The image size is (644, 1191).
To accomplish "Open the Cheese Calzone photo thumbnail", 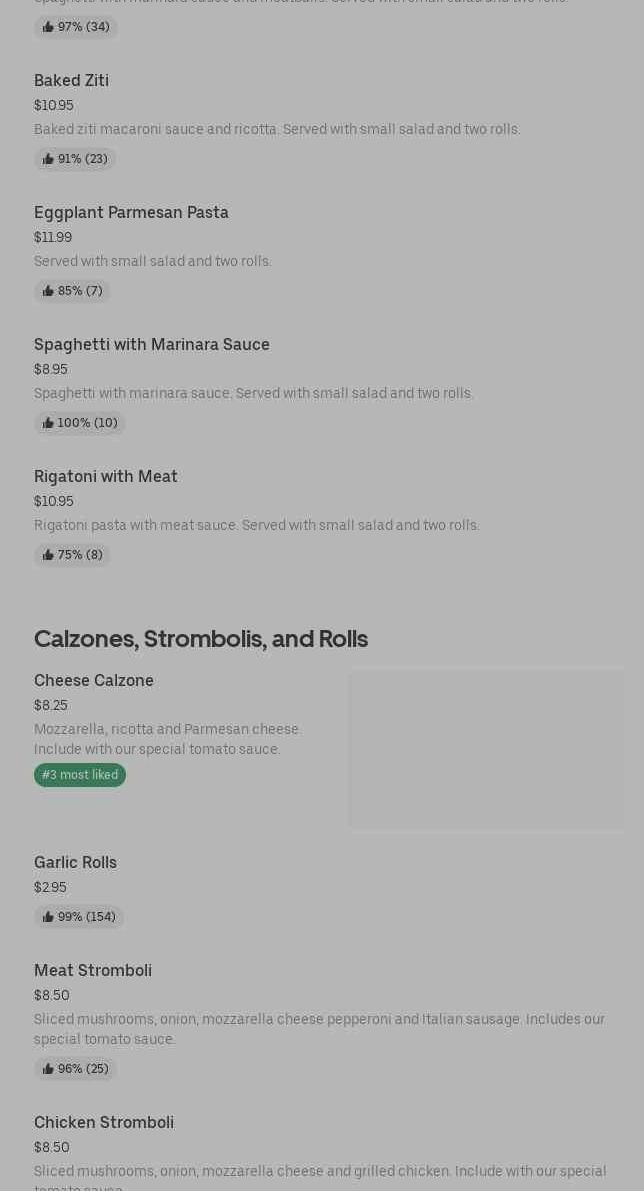I will 486,749.
